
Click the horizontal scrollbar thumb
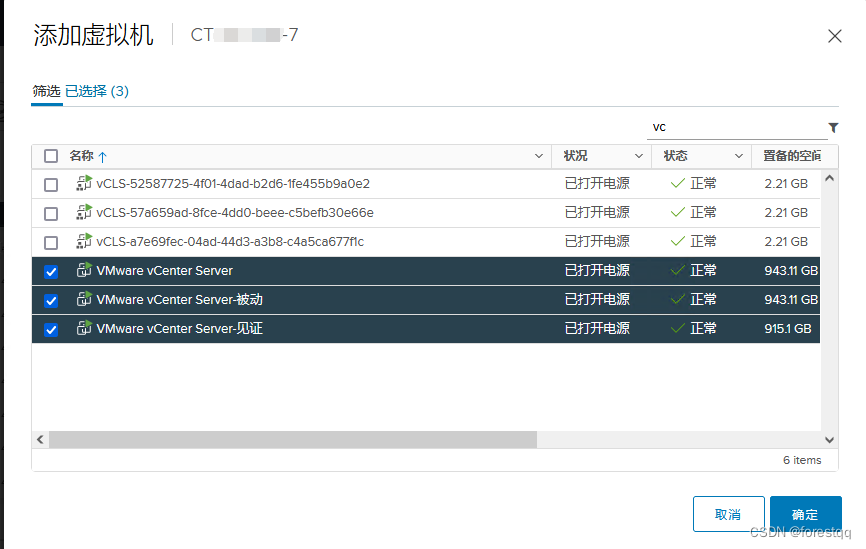click(x=293, y=440)
